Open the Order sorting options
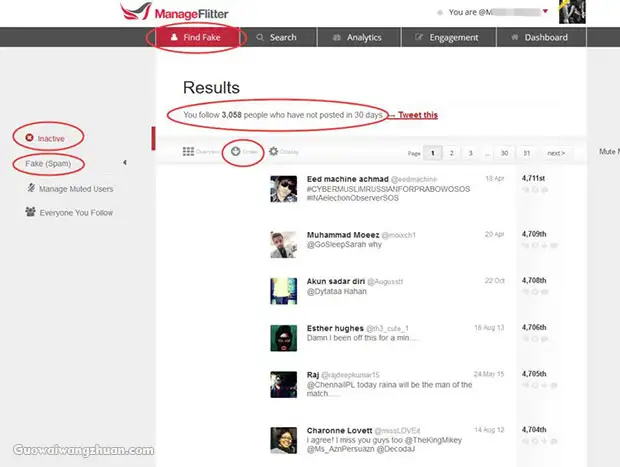Screen dimensions: 620x467 coord(244,151)
